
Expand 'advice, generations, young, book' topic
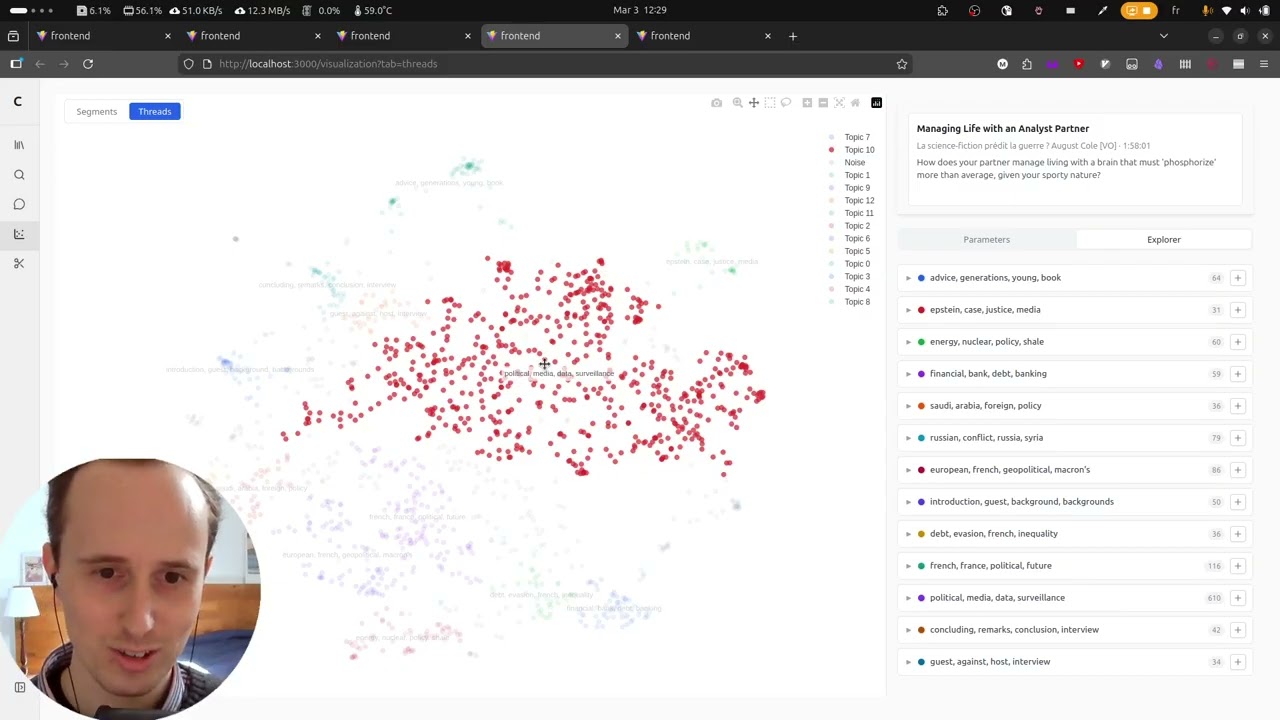pyautogui.click(x=909, y=278)
